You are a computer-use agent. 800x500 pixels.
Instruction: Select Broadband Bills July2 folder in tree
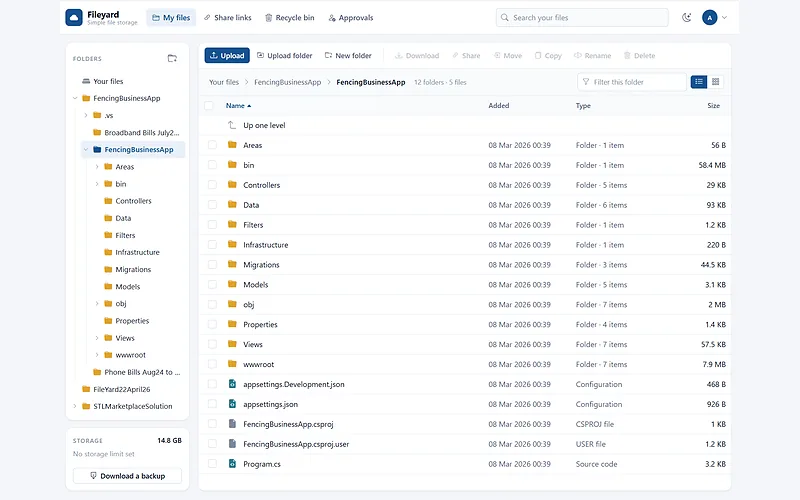pos(136,133)
